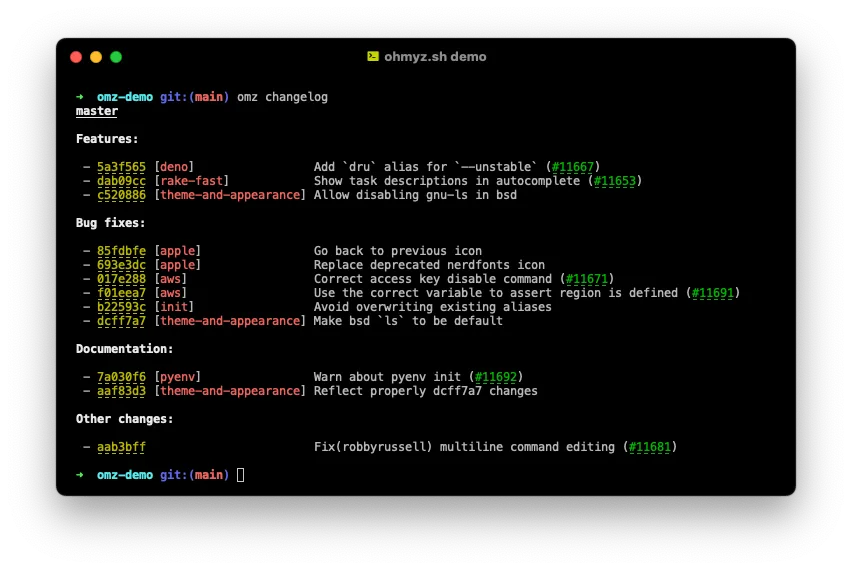Click the 'Documentation:' section heading
This screenshot has height=570, width=852.
click(124, 349)
